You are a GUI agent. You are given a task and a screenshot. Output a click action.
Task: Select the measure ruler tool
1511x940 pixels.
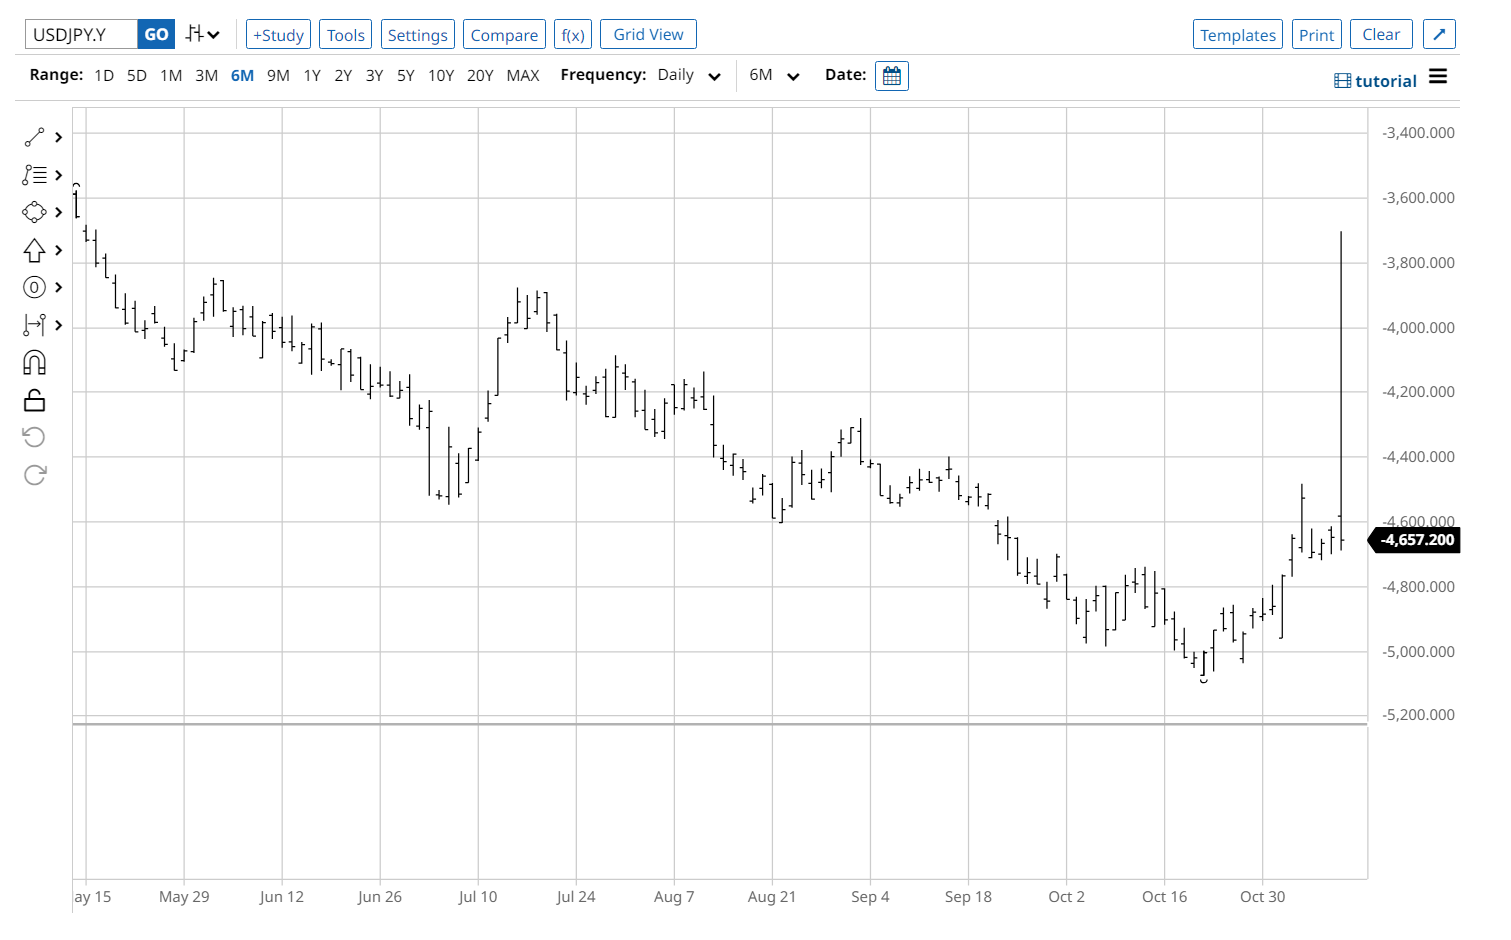[x=34, y=325]
